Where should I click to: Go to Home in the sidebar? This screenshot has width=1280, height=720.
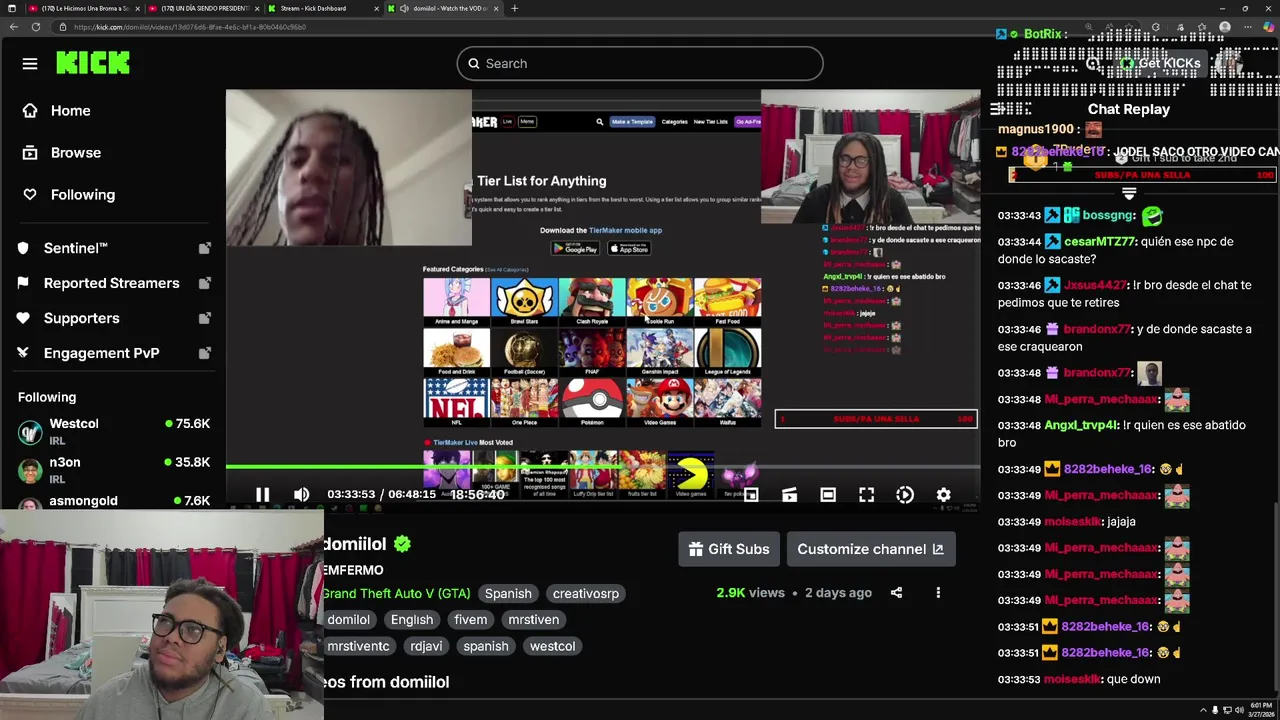70,111
